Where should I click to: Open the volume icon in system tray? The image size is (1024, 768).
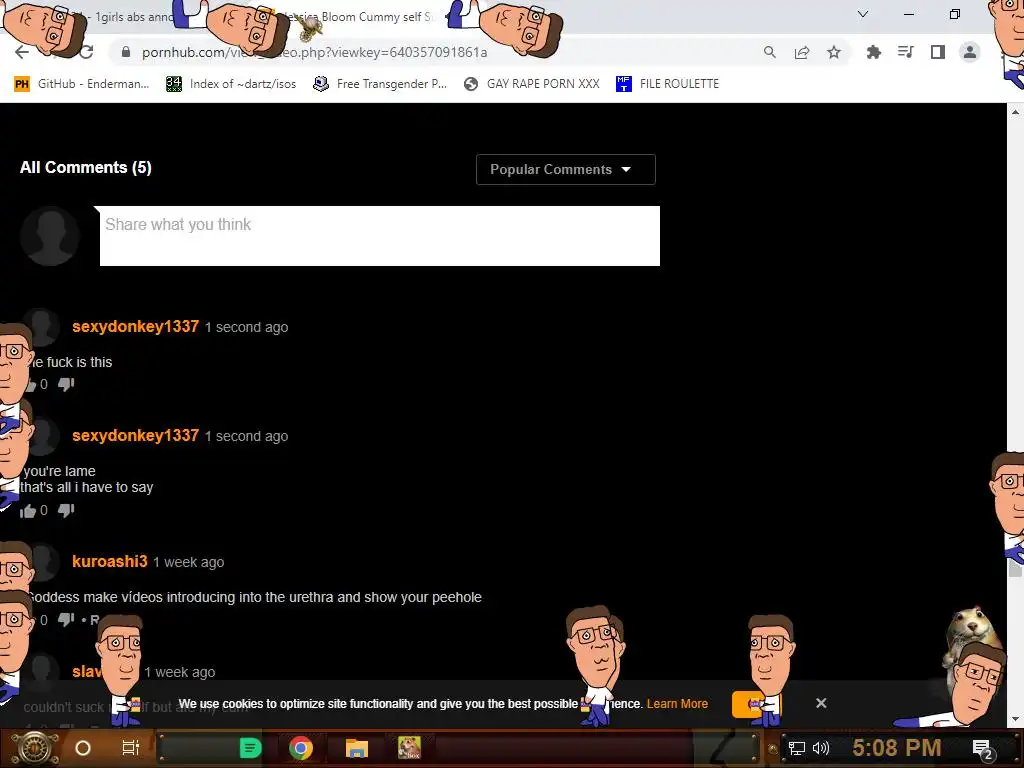(821, 748)
